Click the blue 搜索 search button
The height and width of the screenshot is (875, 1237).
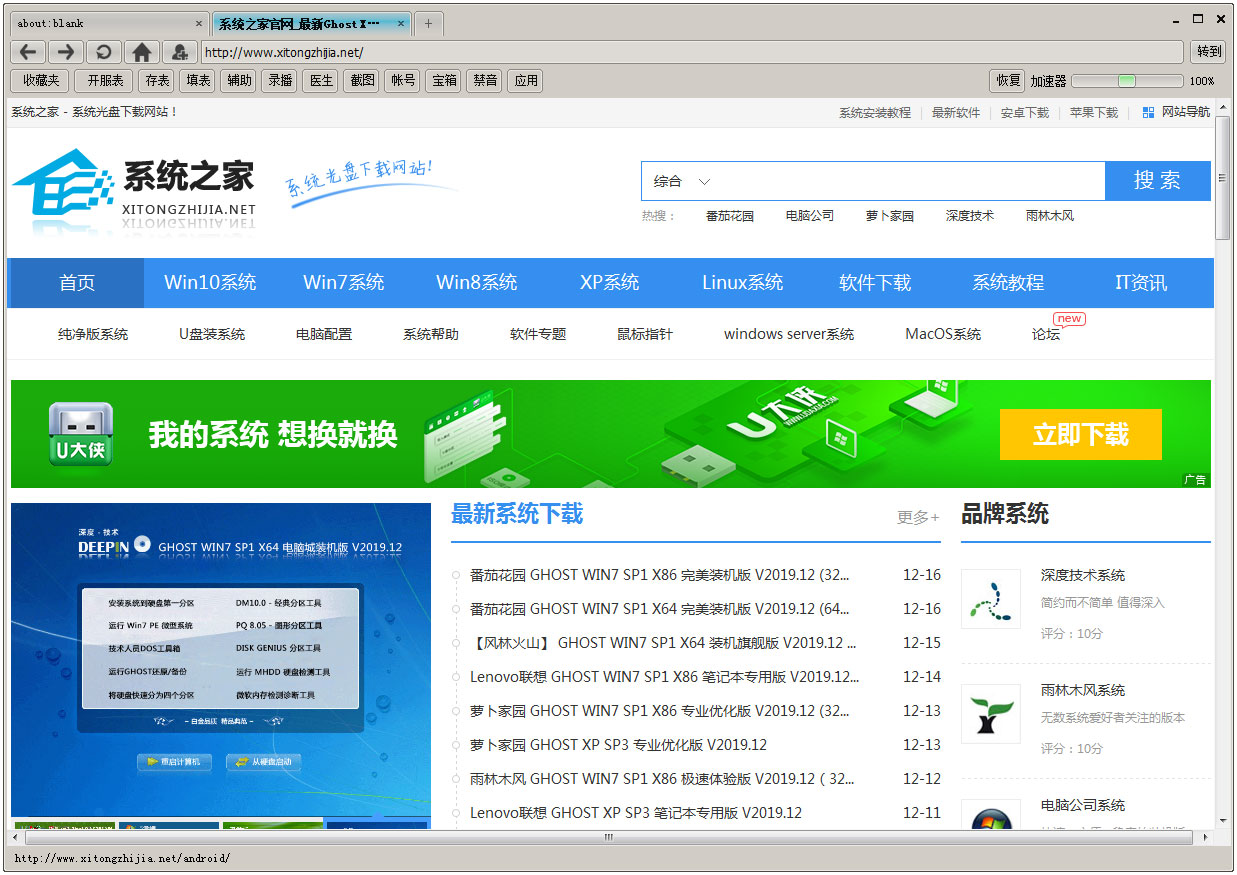pos(1157,181)
